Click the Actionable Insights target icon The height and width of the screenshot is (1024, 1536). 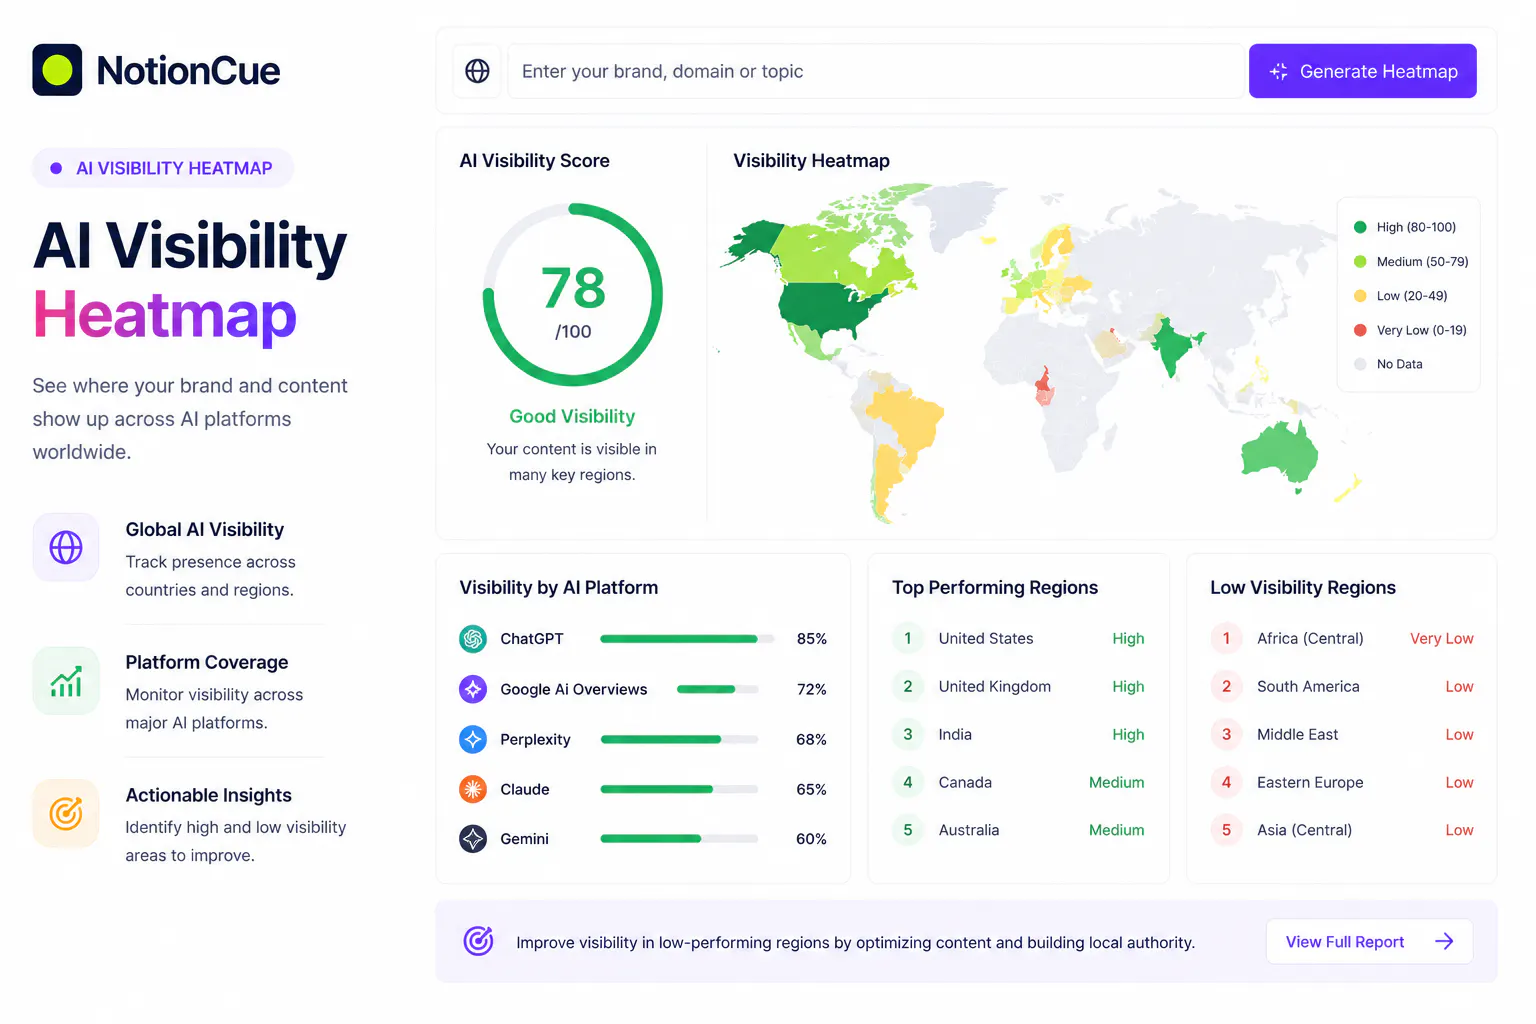tap(66, 813)
